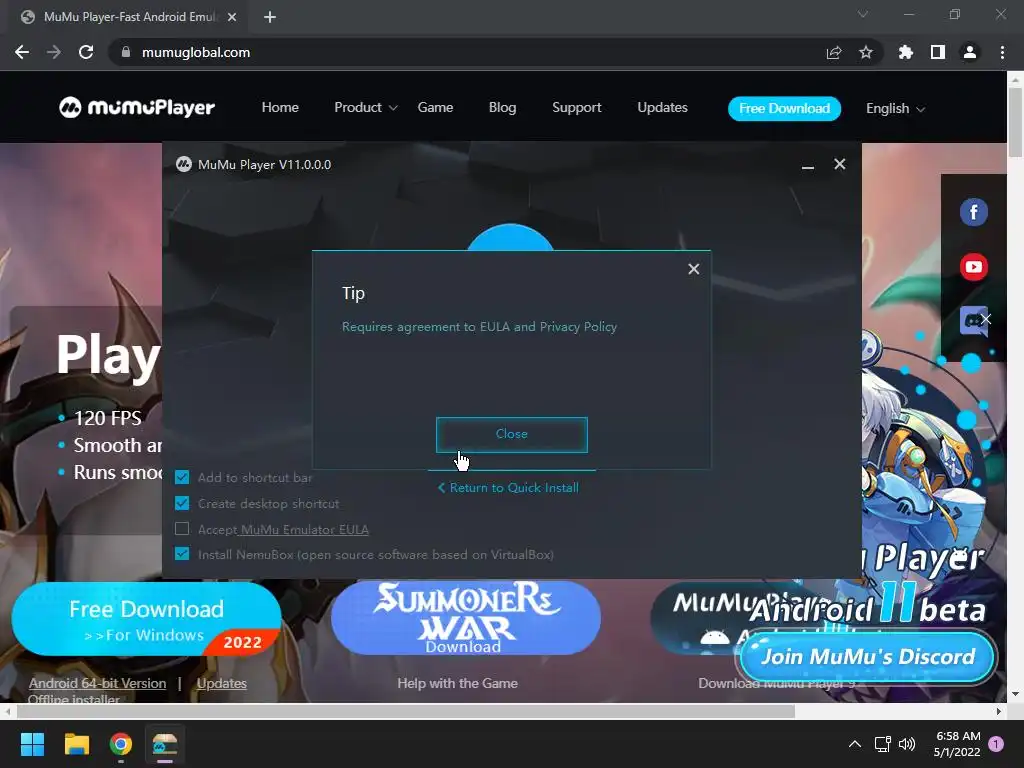Go to the Blog page
Screen dimensions: 1024x768
coord(502,108)
